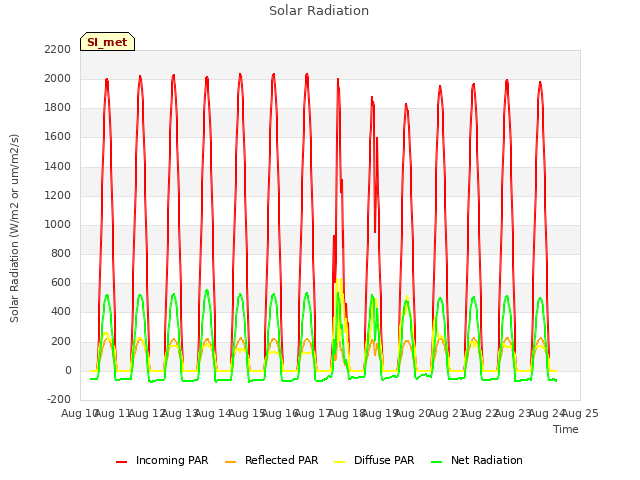640x480 pixels.
Task: Click the green Net Radiation legend swatch
Action: click(x=437, y=462)
